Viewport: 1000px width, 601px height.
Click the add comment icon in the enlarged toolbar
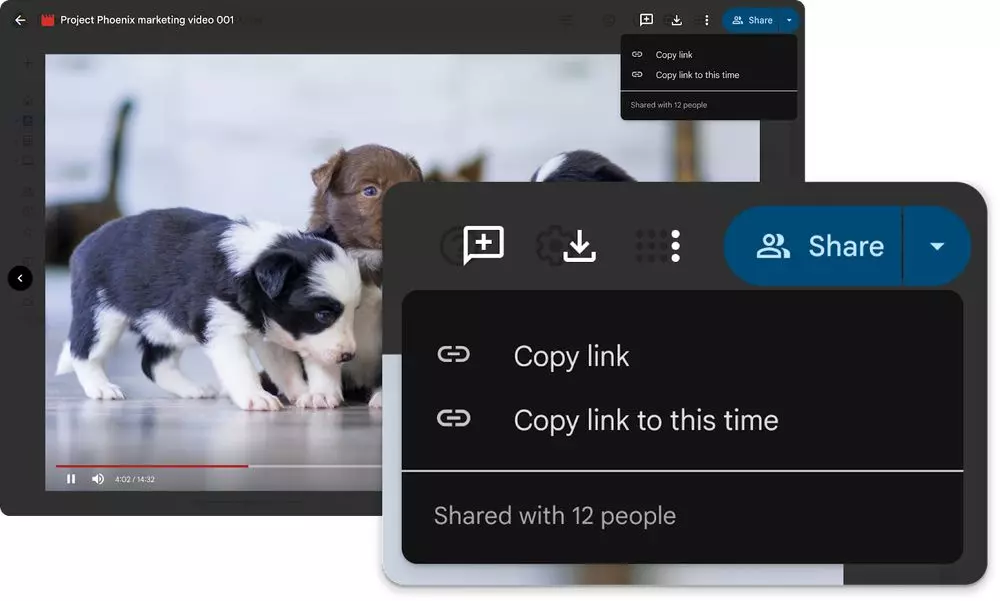coord(484,245)
